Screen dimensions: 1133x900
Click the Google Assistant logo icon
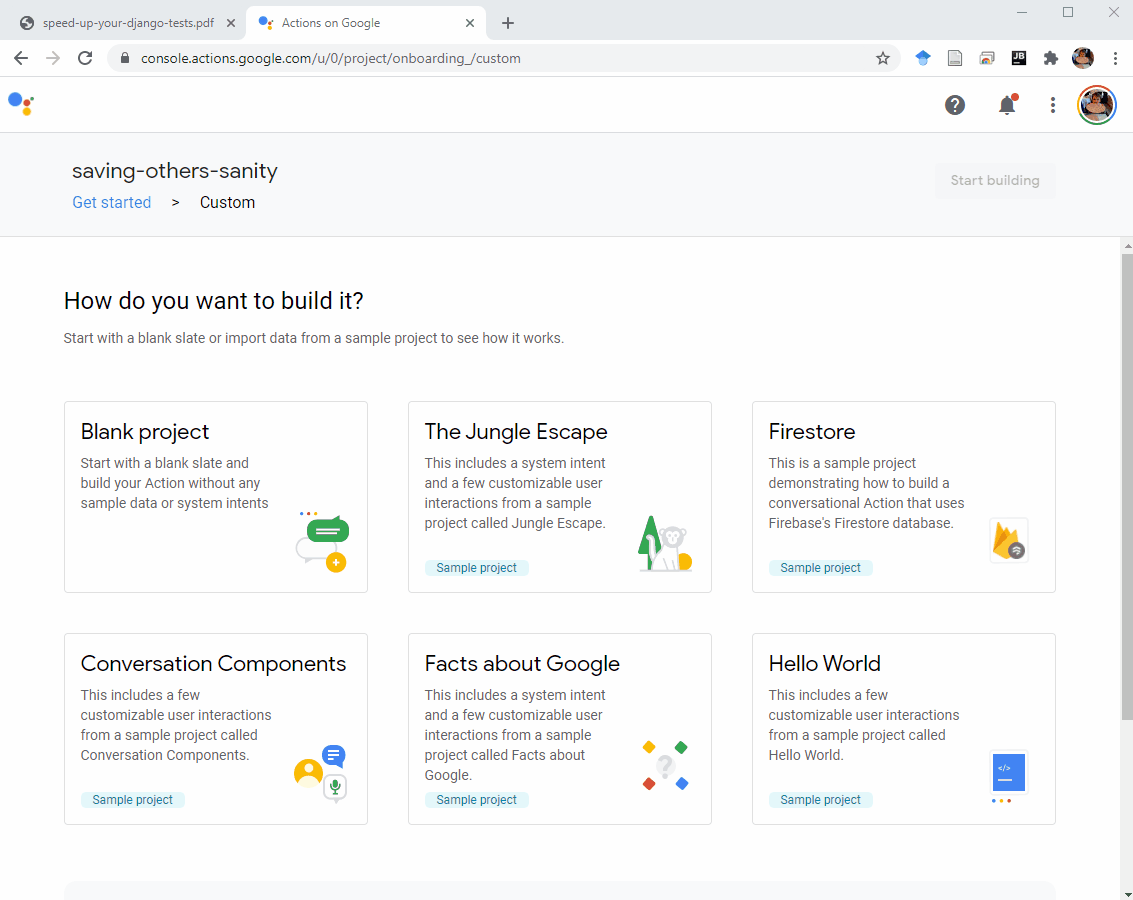(x=21, y=103)
